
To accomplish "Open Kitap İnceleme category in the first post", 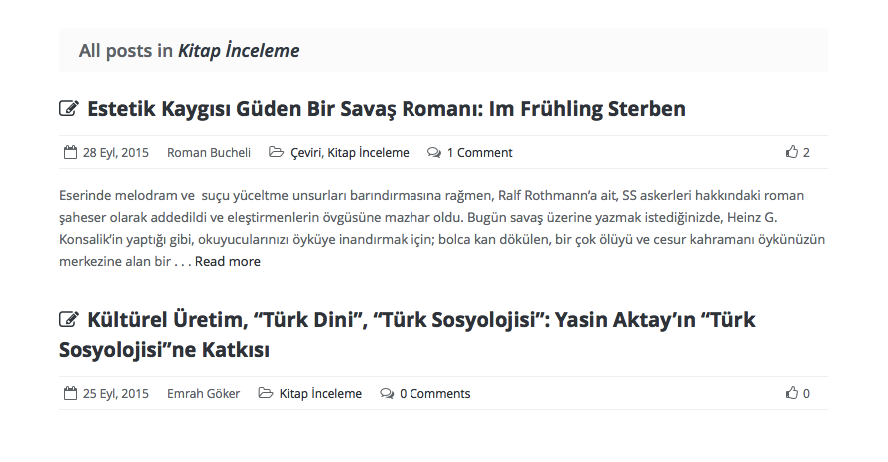I will coord(368,153).
